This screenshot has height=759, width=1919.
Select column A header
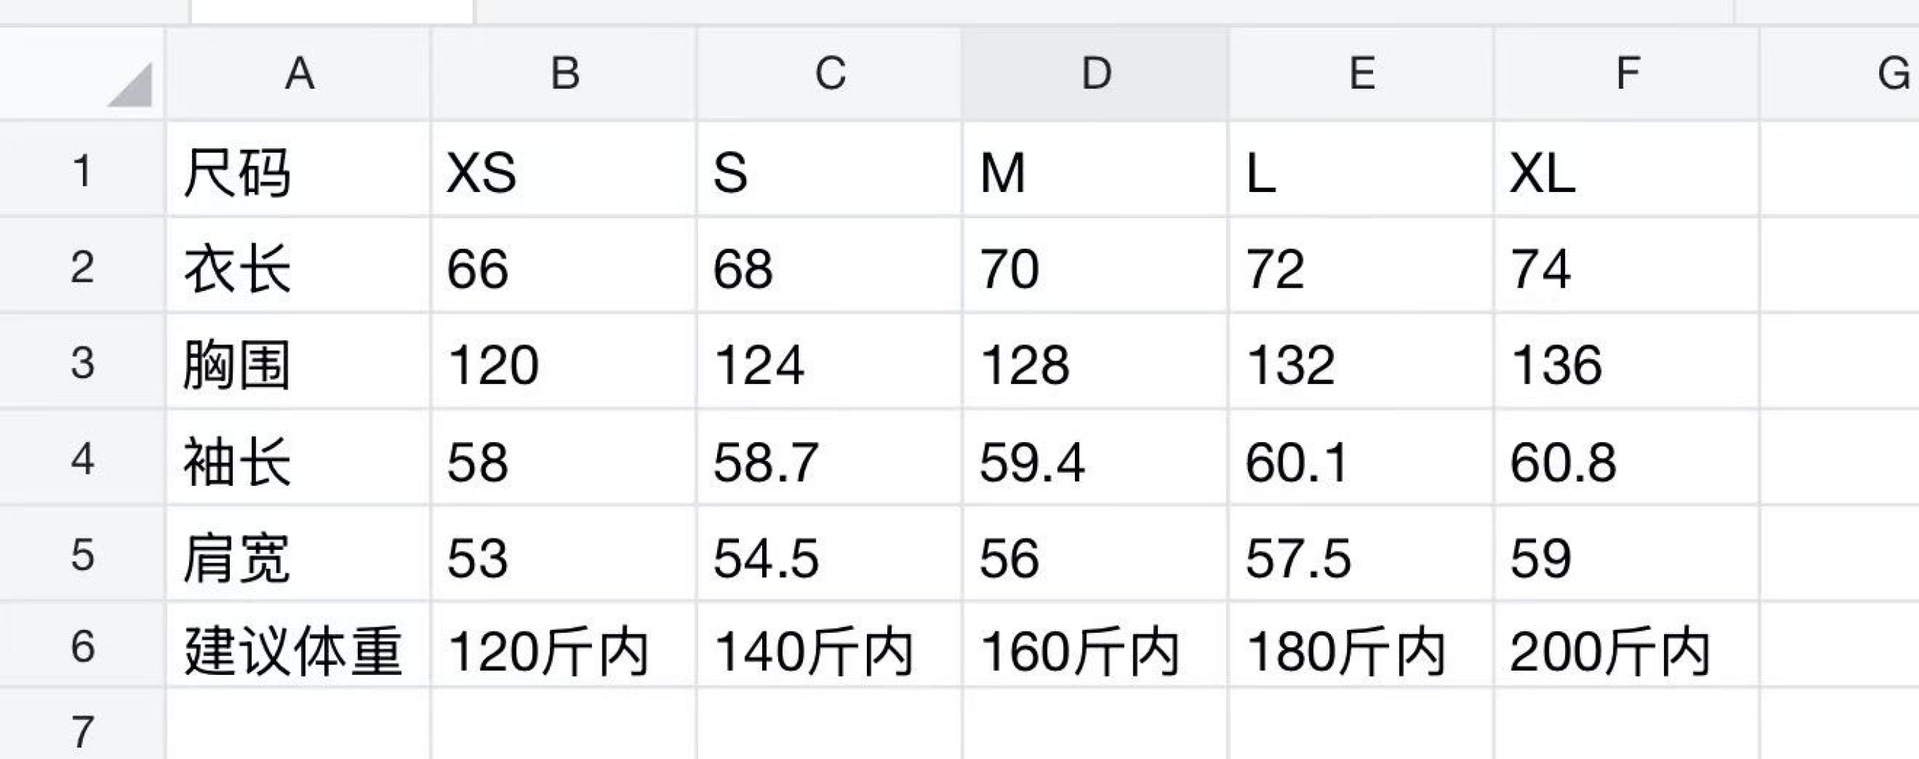[298, 74]
